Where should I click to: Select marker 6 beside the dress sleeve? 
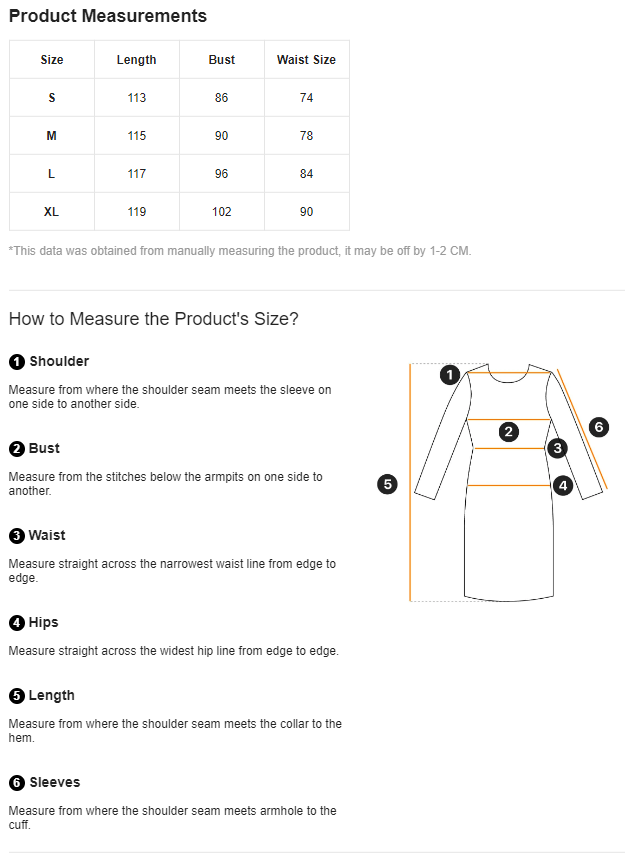click(598, 427)
